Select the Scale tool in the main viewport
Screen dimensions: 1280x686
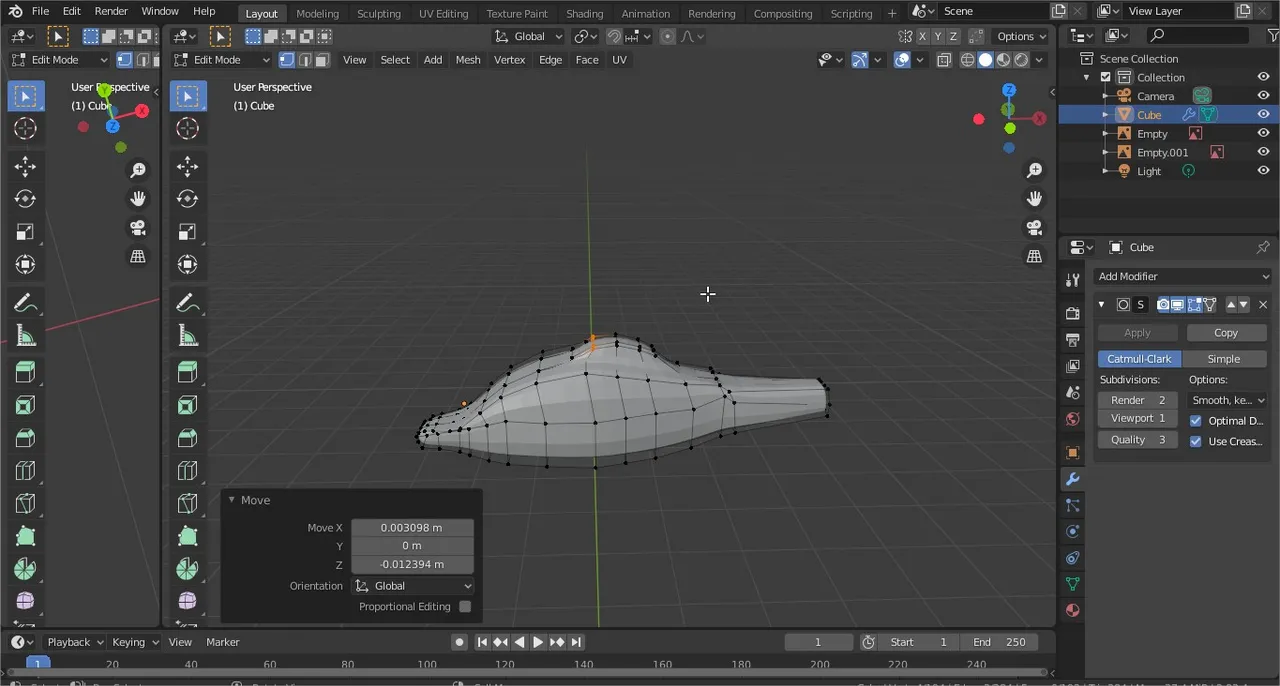pos(187,232)
